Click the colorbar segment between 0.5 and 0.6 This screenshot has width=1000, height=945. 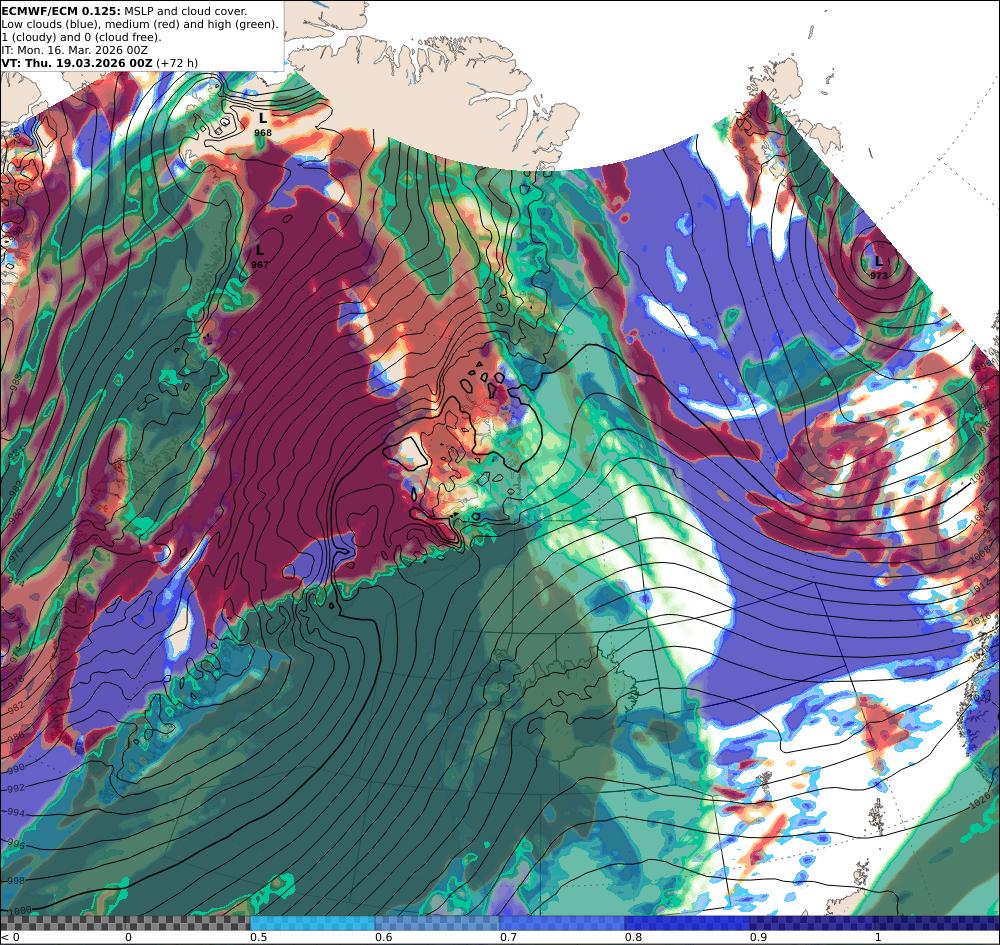pos(312,923)
